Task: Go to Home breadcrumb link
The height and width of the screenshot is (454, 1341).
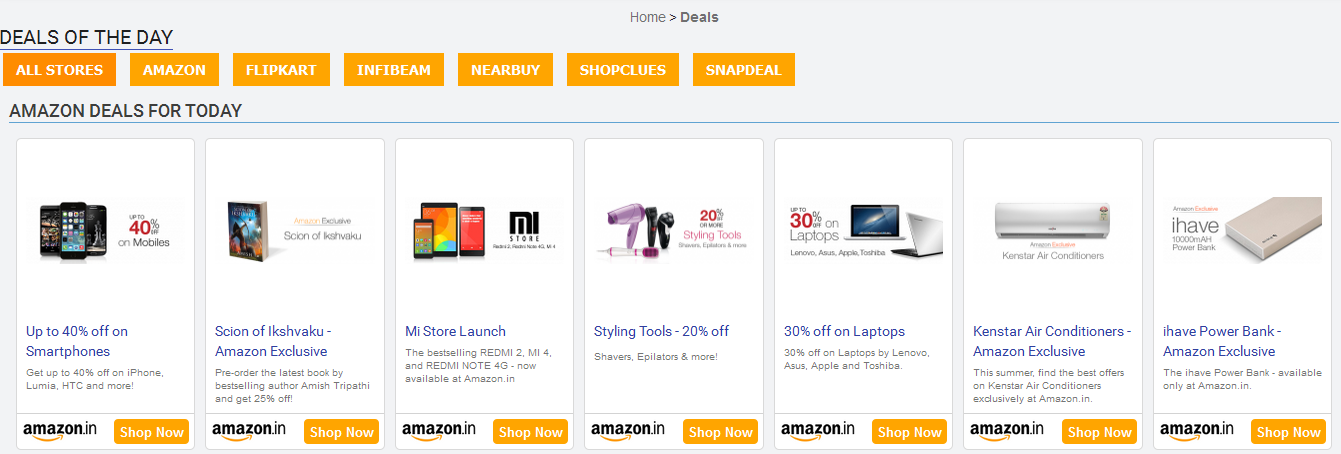Action: pos(647,17)
